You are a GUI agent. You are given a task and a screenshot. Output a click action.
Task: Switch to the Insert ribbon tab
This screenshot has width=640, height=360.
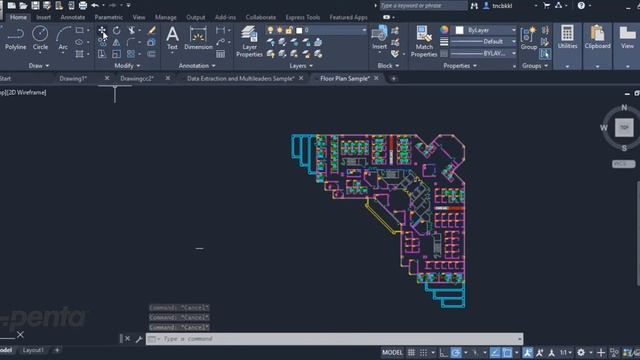coord(43,17)
